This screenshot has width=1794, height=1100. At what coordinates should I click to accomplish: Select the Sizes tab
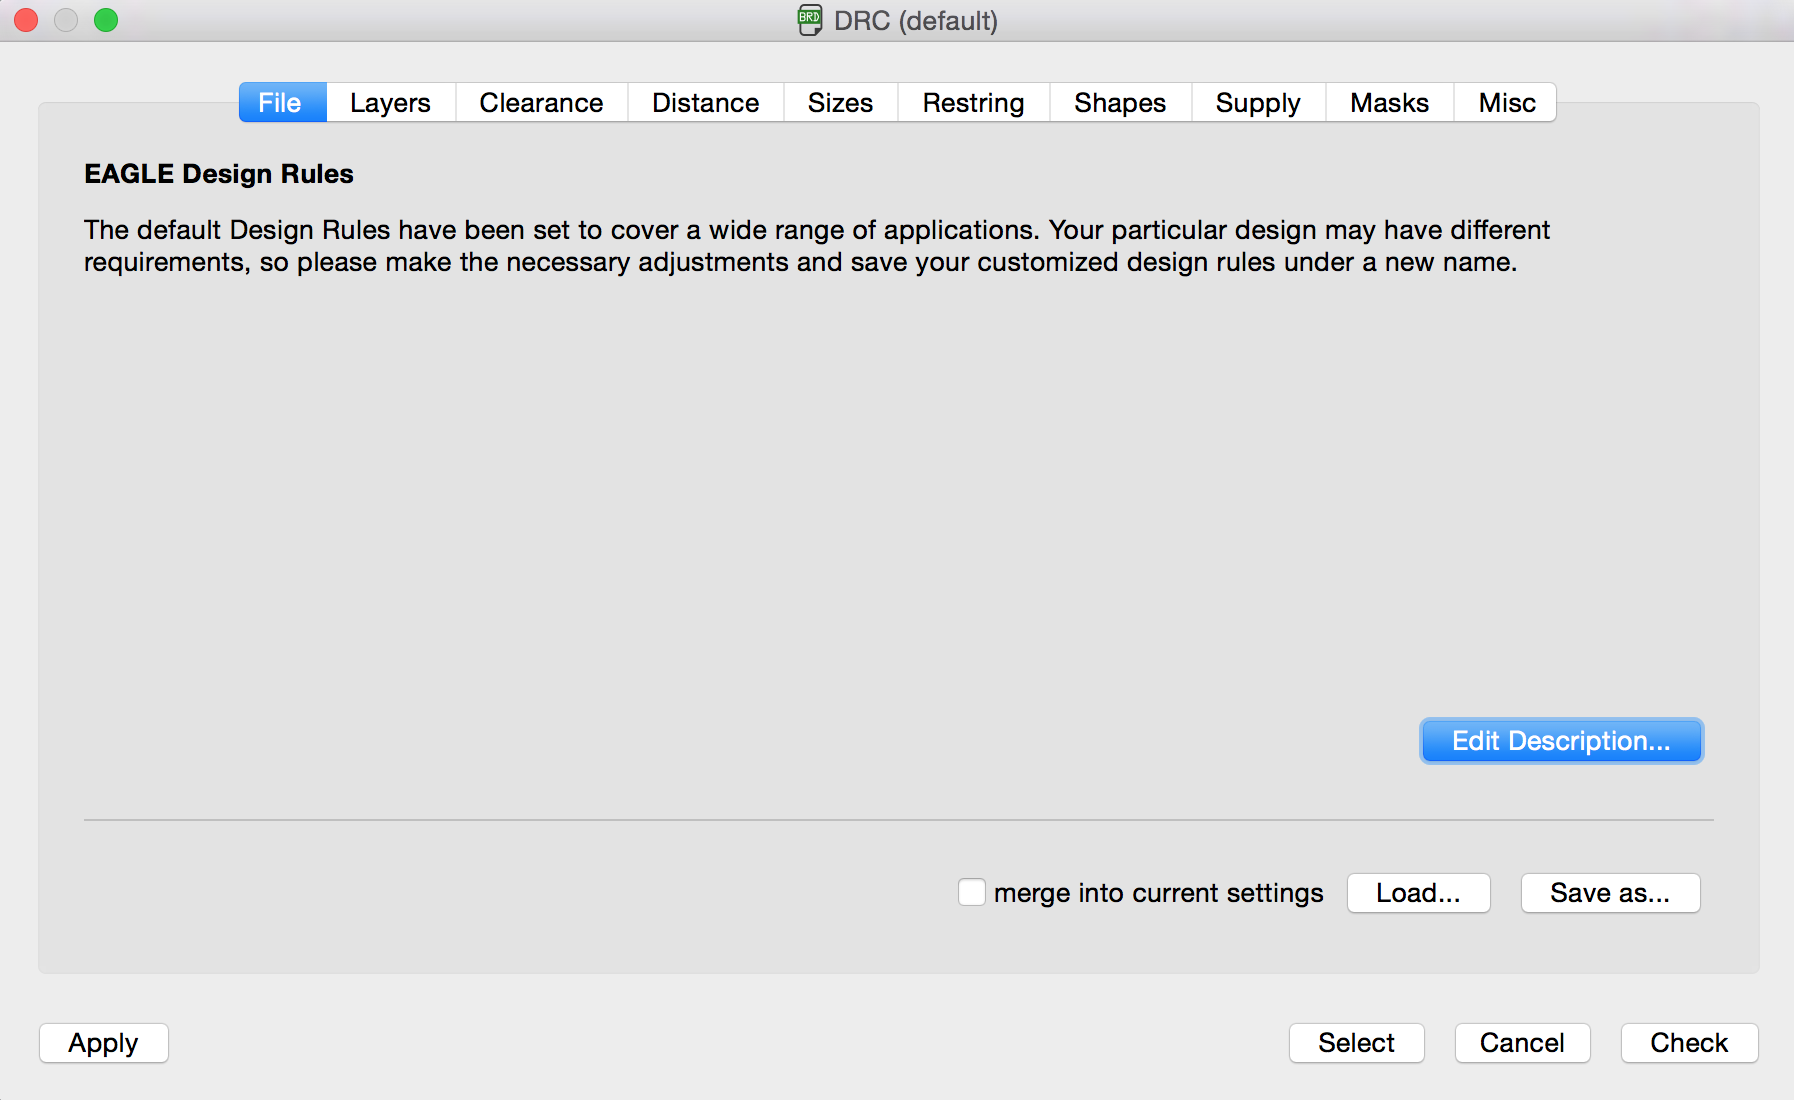tap(840, 103)
